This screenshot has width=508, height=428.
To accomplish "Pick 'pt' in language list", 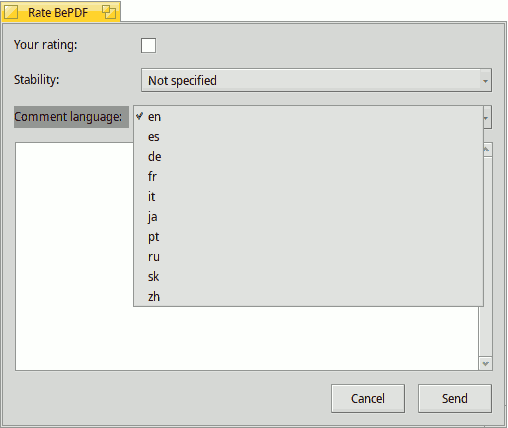I will pos(308,237).
